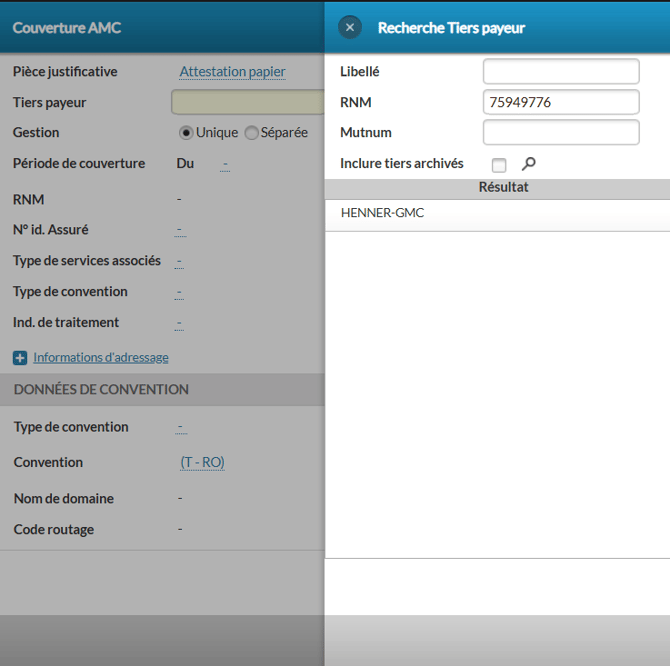This screenshot has height=666, width=670.
Task: Click the Tiers payeur field
Action: pyautogui.click(x=248, y=103)
